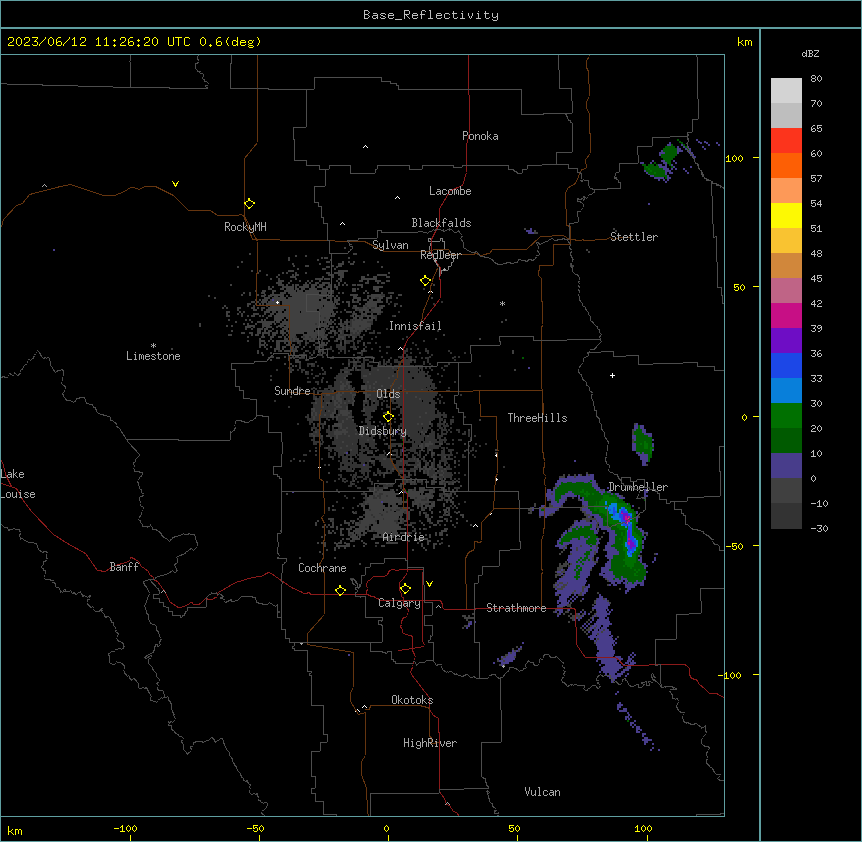The width and height of the screenshot is (862, 842).
Task: Select the Ponoka label
Action: point(480,136)
